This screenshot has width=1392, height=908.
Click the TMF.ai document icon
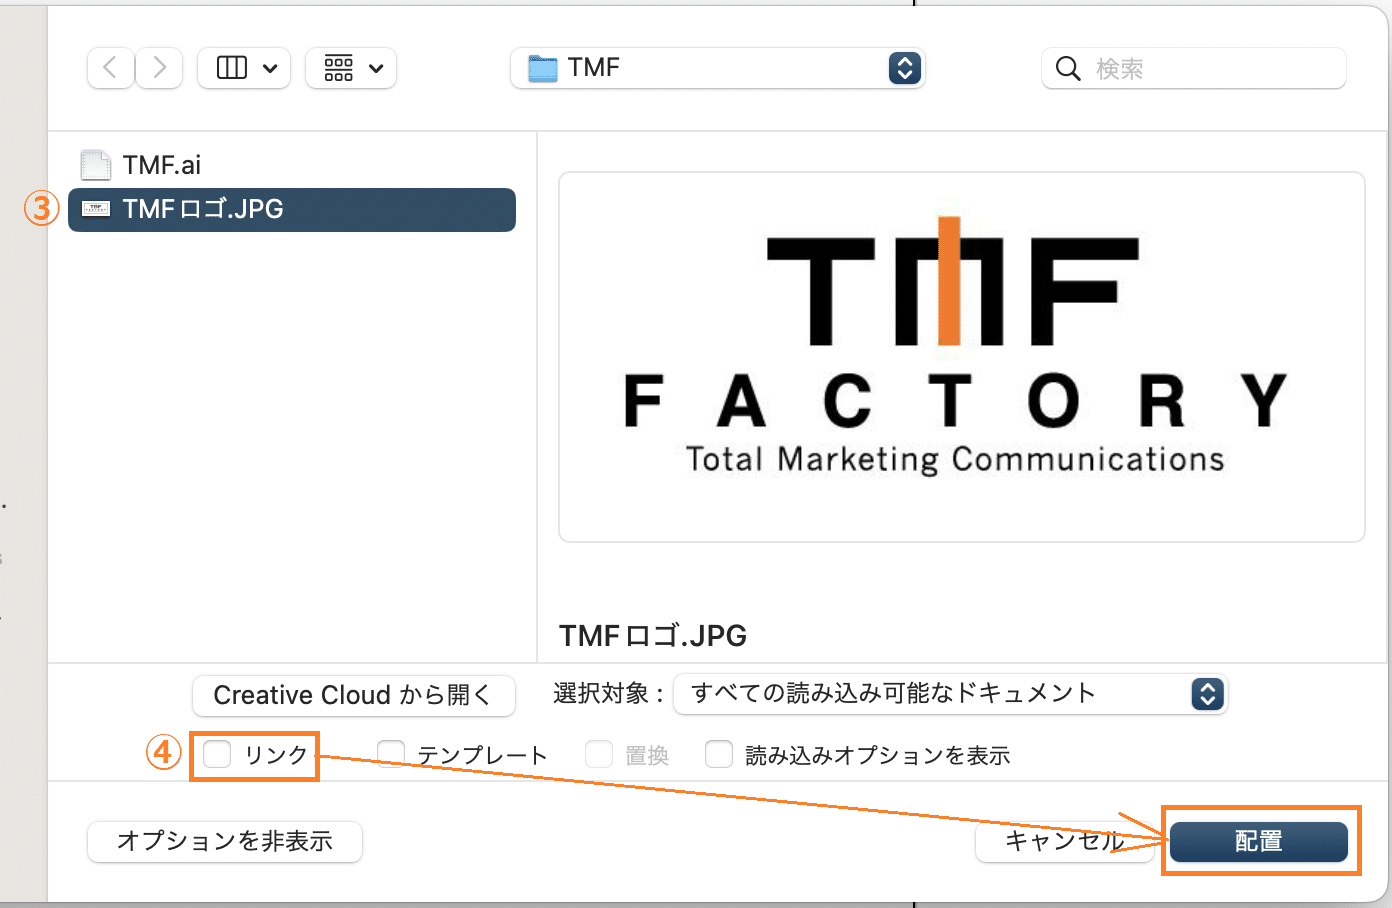pyautogui.click(x=95, y=165)
